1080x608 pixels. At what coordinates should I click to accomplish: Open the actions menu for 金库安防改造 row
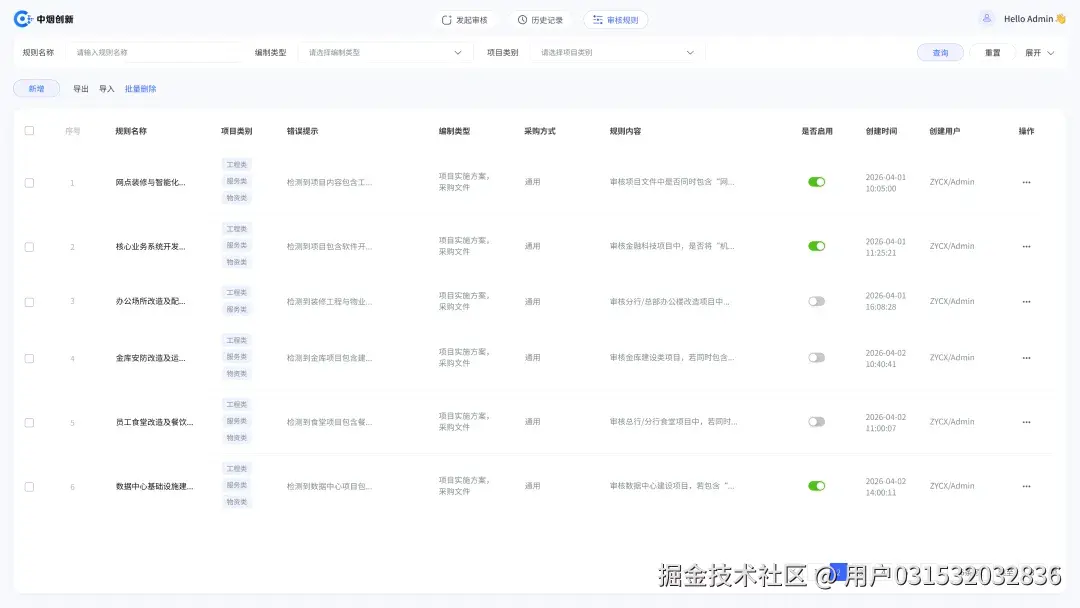[1026, 357]
